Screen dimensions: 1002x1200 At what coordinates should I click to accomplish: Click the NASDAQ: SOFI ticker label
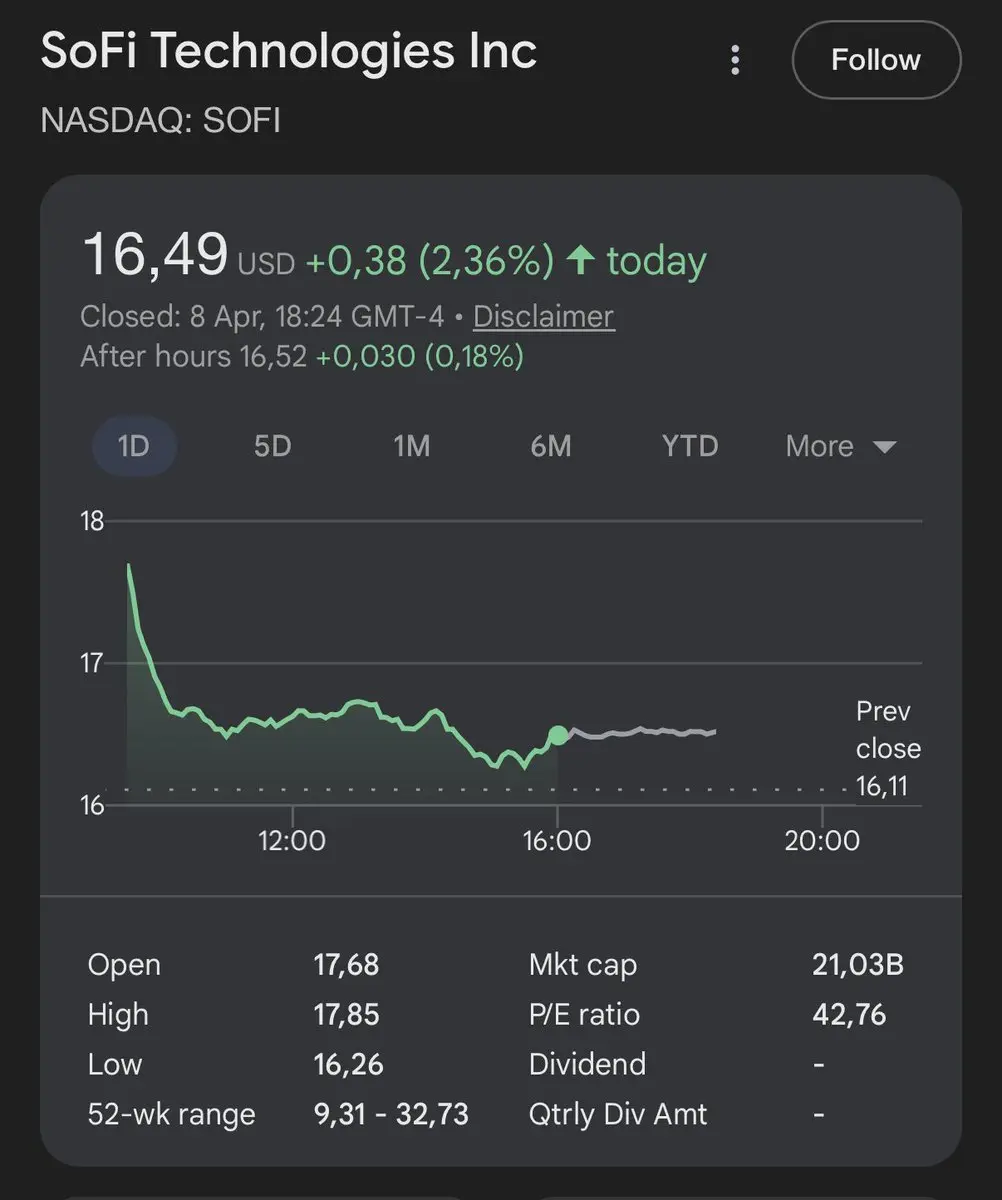click(160, 121)
